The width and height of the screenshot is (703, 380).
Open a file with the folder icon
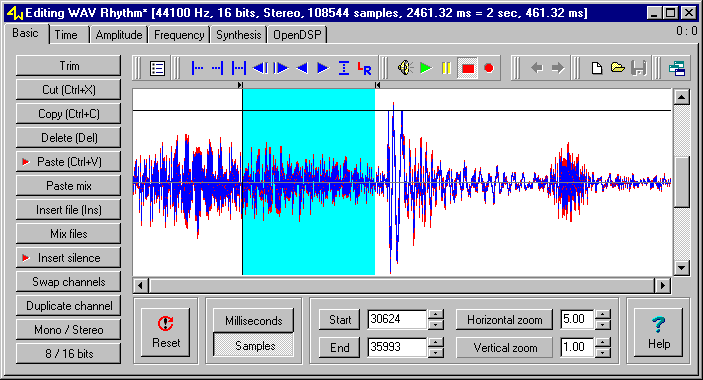point(617,68)
